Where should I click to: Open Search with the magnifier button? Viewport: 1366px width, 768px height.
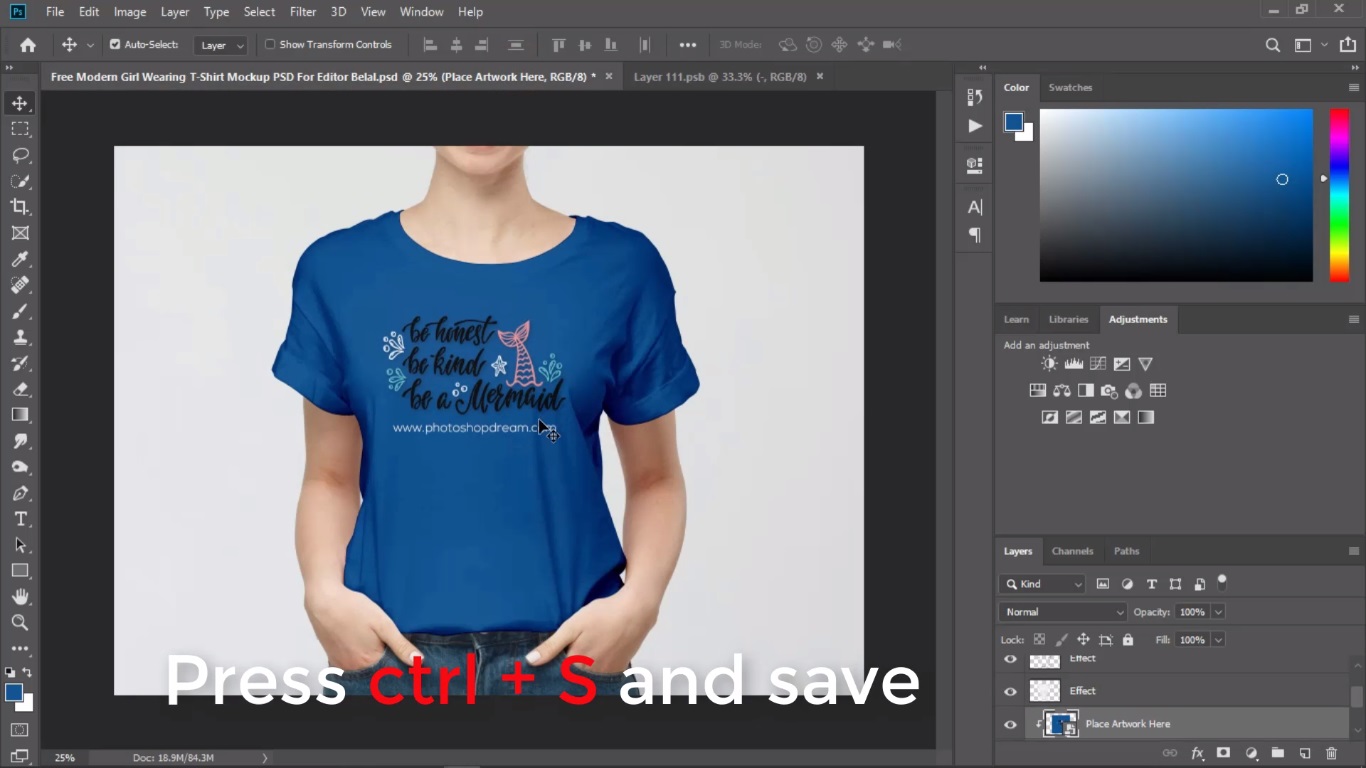(1272, 44)
